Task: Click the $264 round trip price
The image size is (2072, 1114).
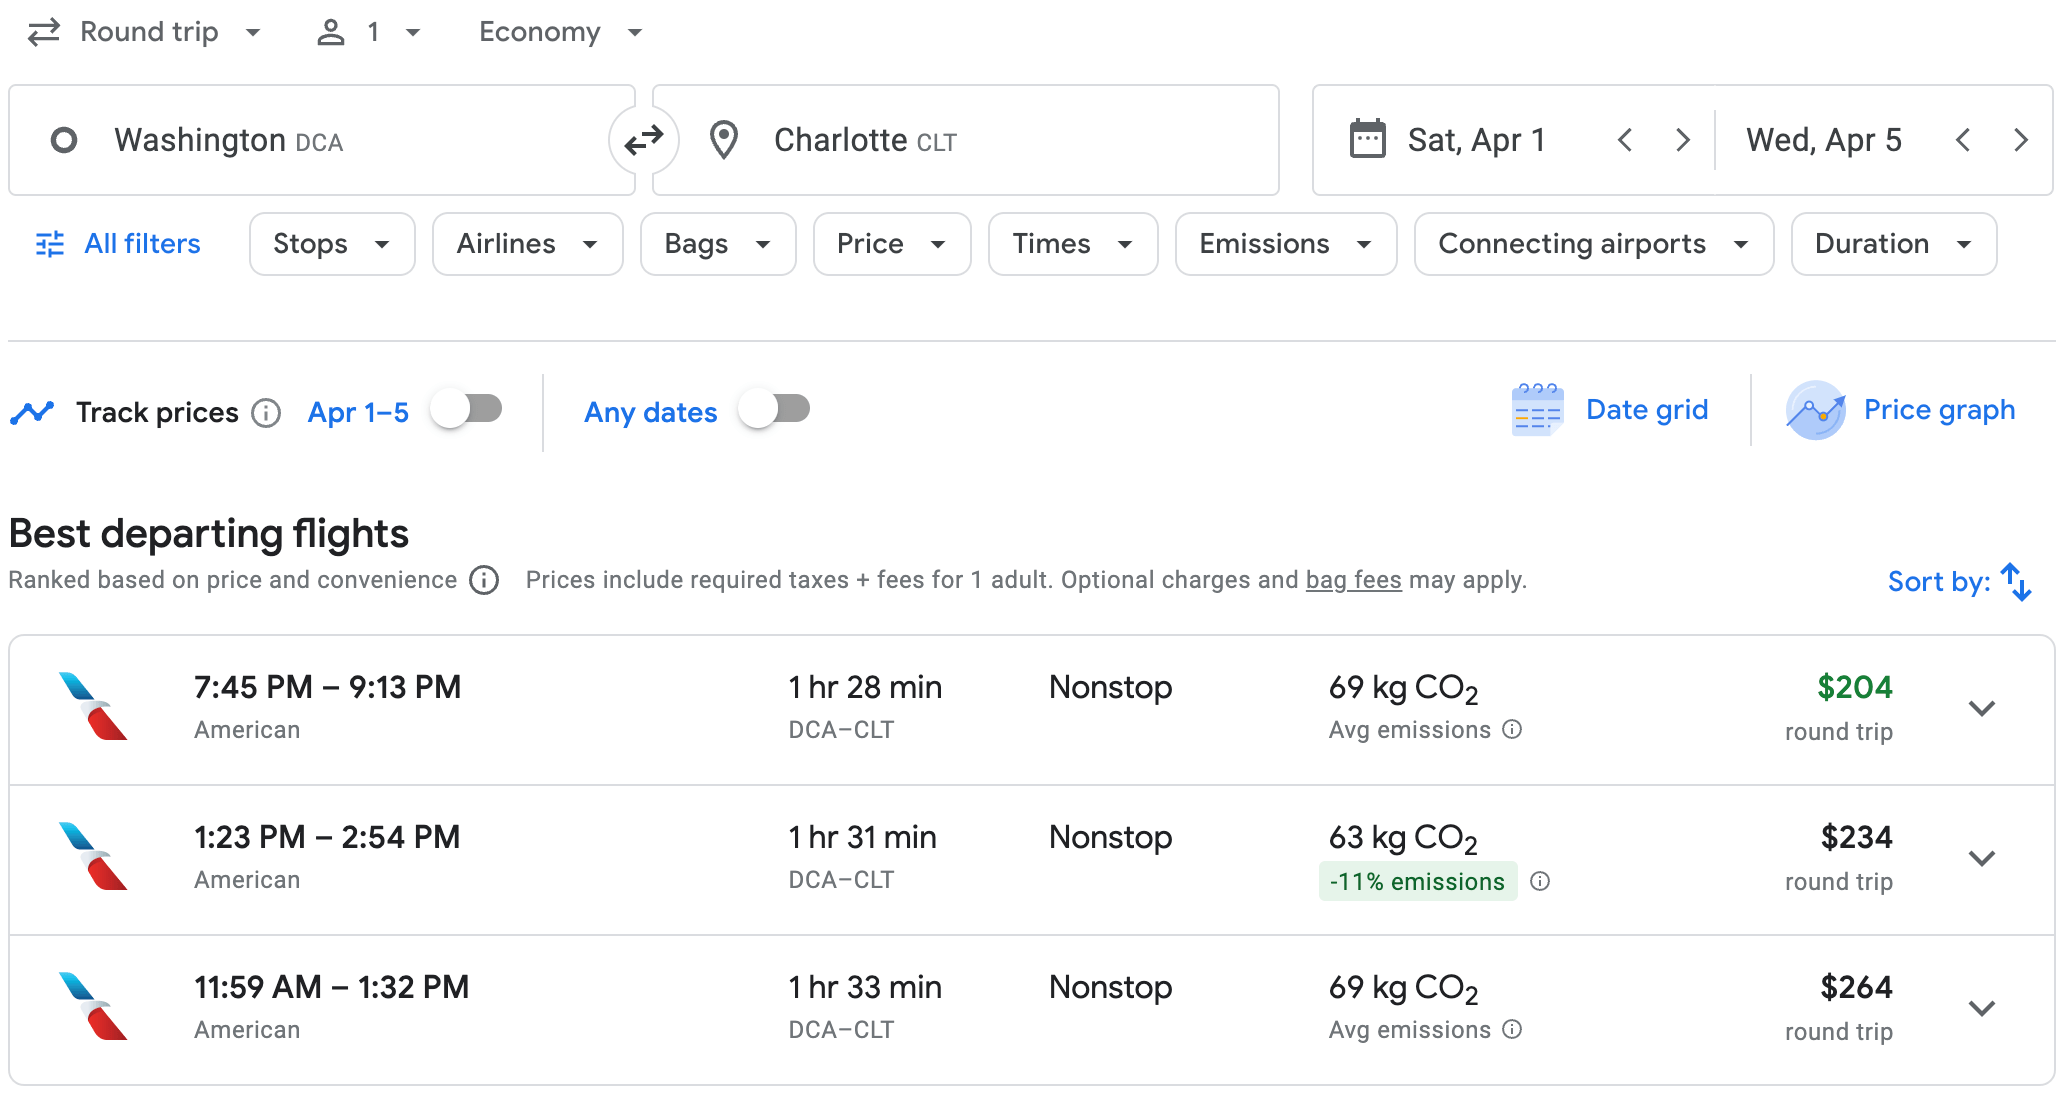Action: 1856,987
